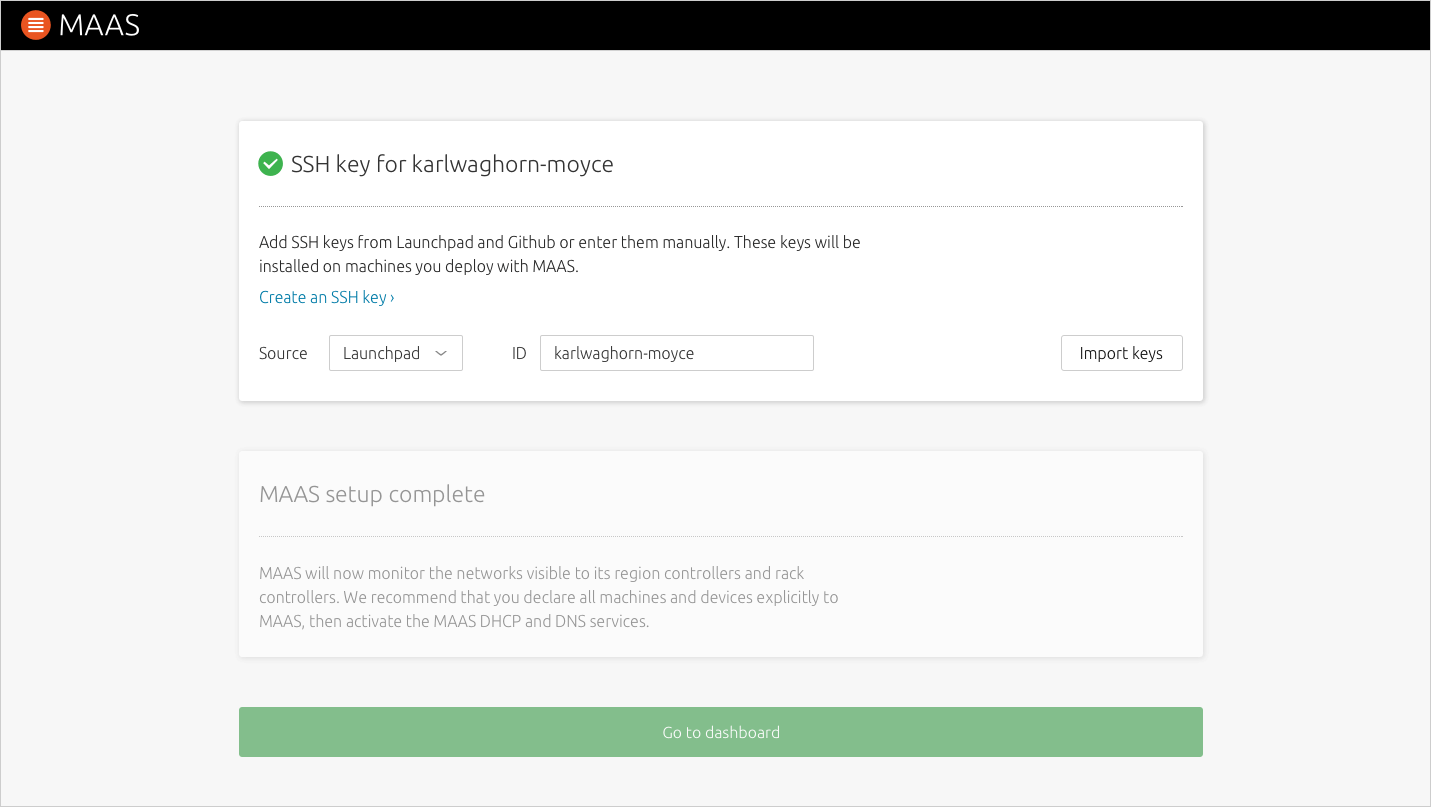1431x807 pixels.
Task: Open the Create an SSH key link
Action: click(x=326, y=297)
